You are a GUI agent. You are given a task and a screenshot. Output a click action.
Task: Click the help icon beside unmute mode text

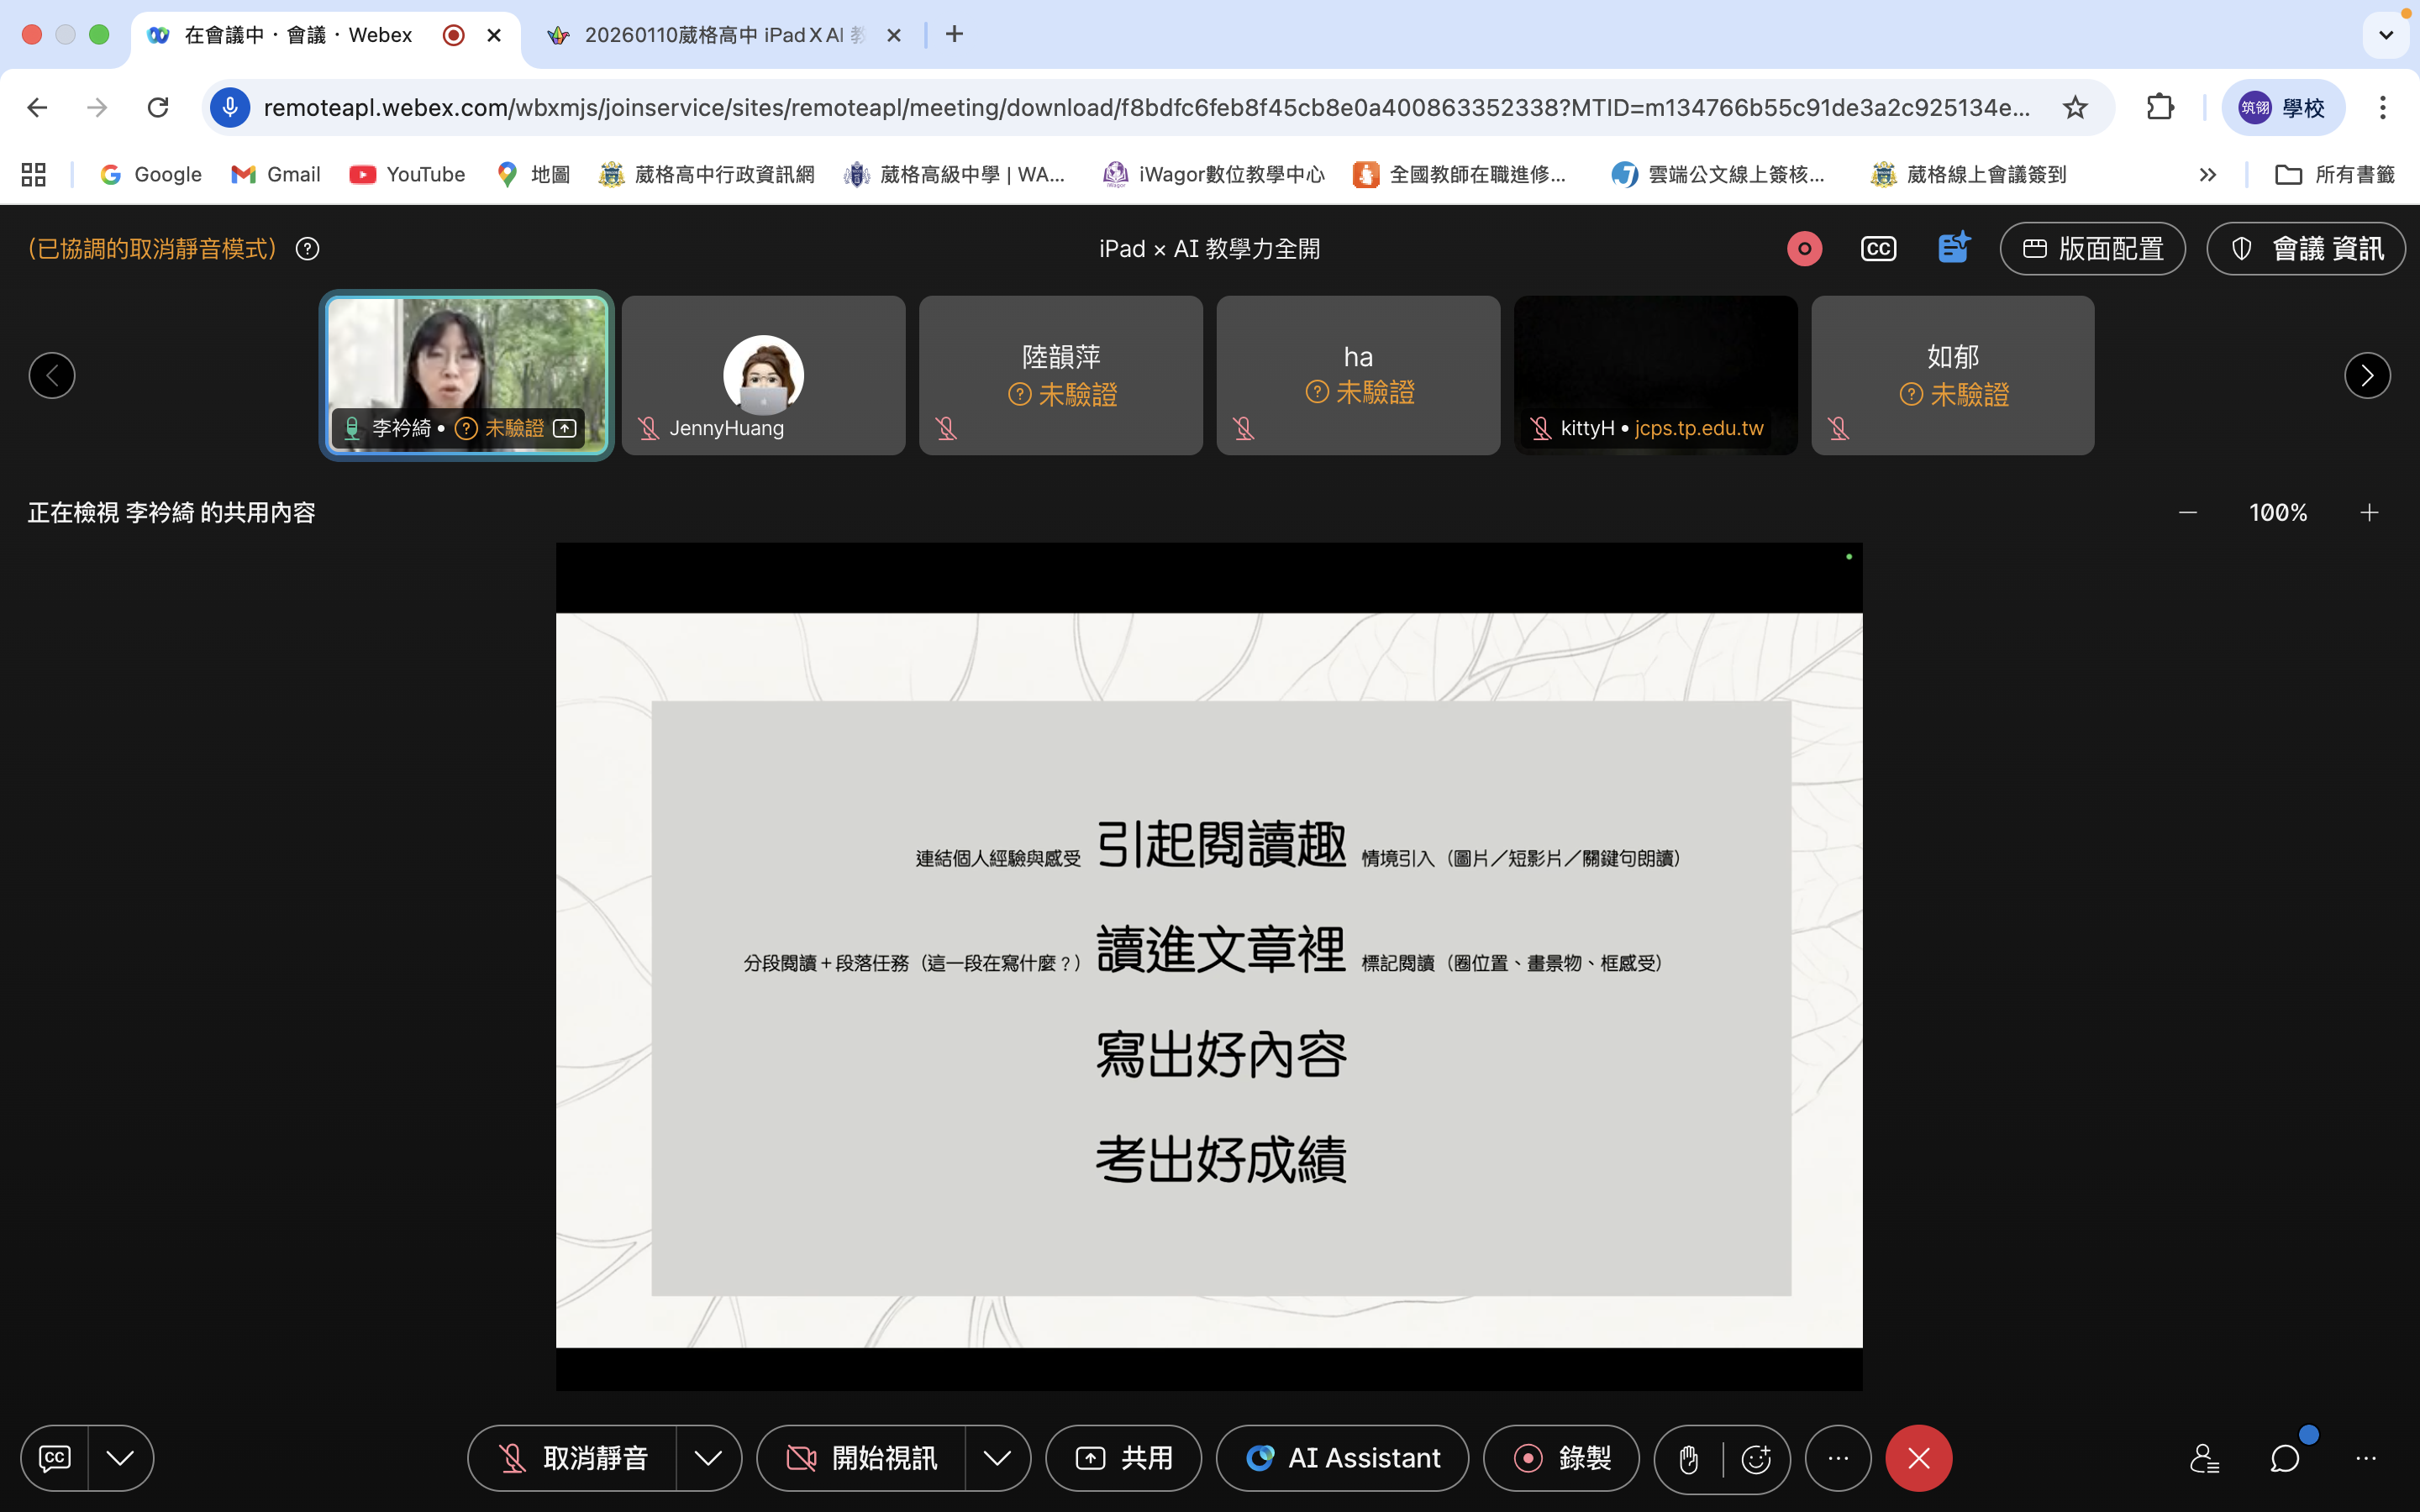tap(308, 249)
